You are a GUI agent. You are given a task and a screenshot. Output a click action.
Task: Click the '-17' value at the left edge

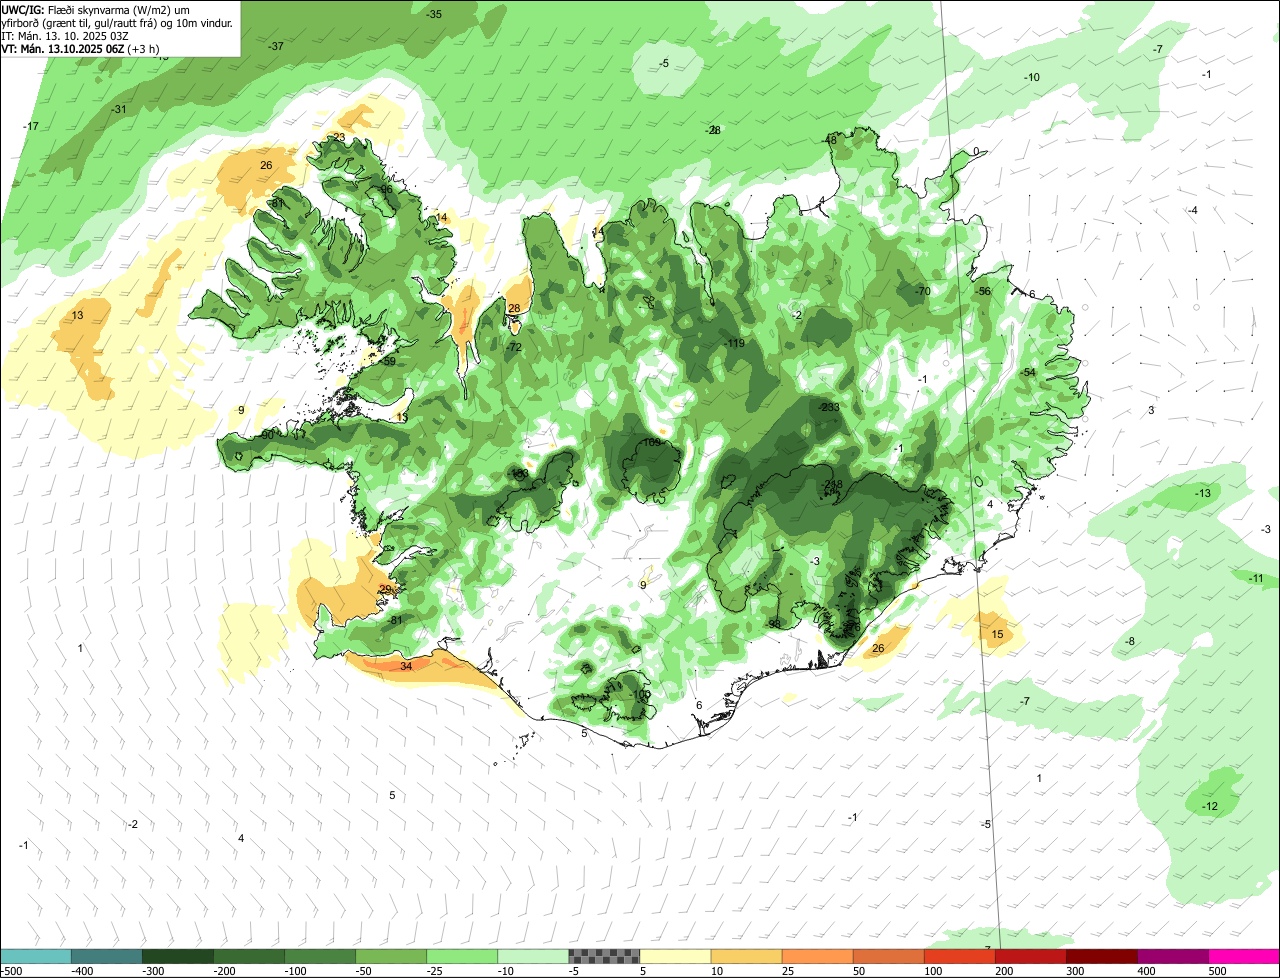coord(31,126)
